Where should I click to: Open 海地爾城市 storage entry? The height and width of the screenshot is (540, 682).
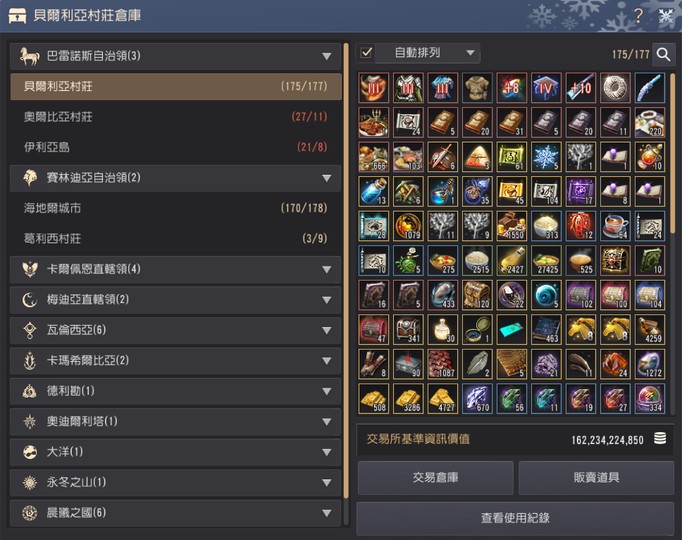click(175, 208)
